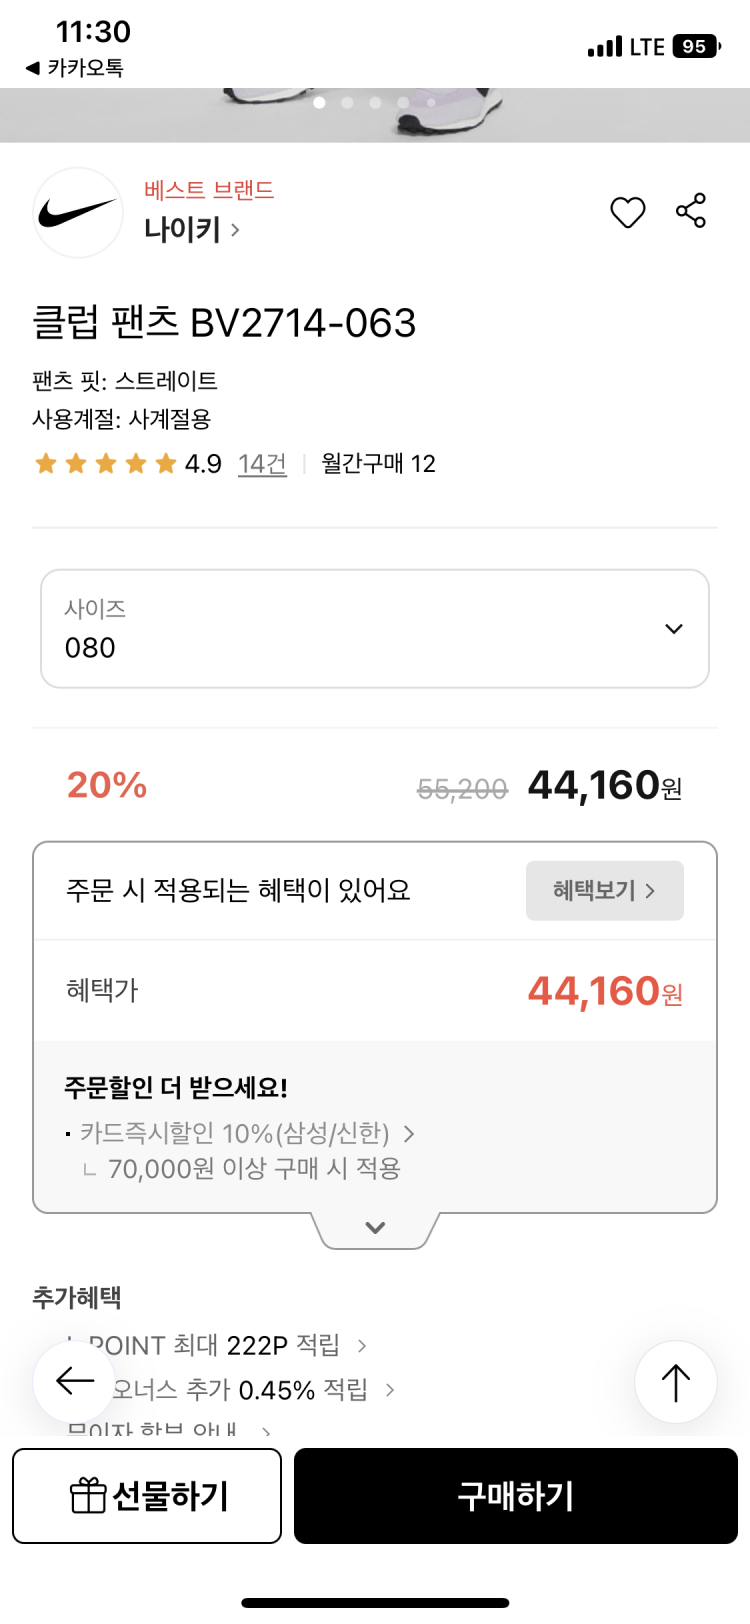
Task: Tap the product image carousel at top
Action: (x=375, y=115)
